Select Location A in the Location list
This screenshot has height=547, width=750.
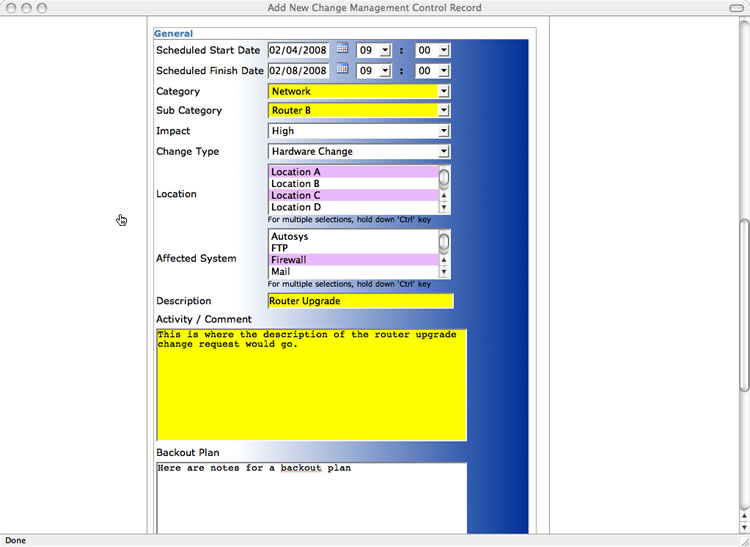click(x=353, y=172)
